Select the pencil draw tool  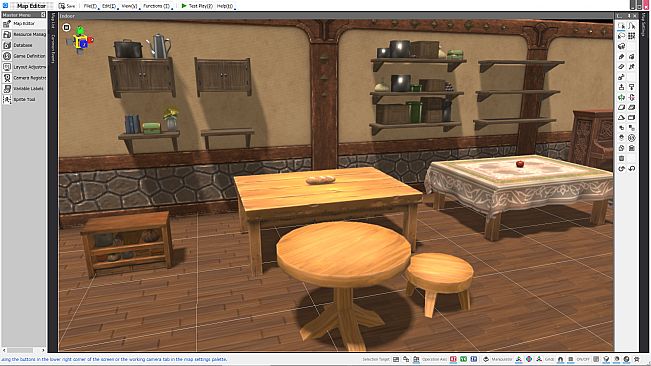(621, 56)
